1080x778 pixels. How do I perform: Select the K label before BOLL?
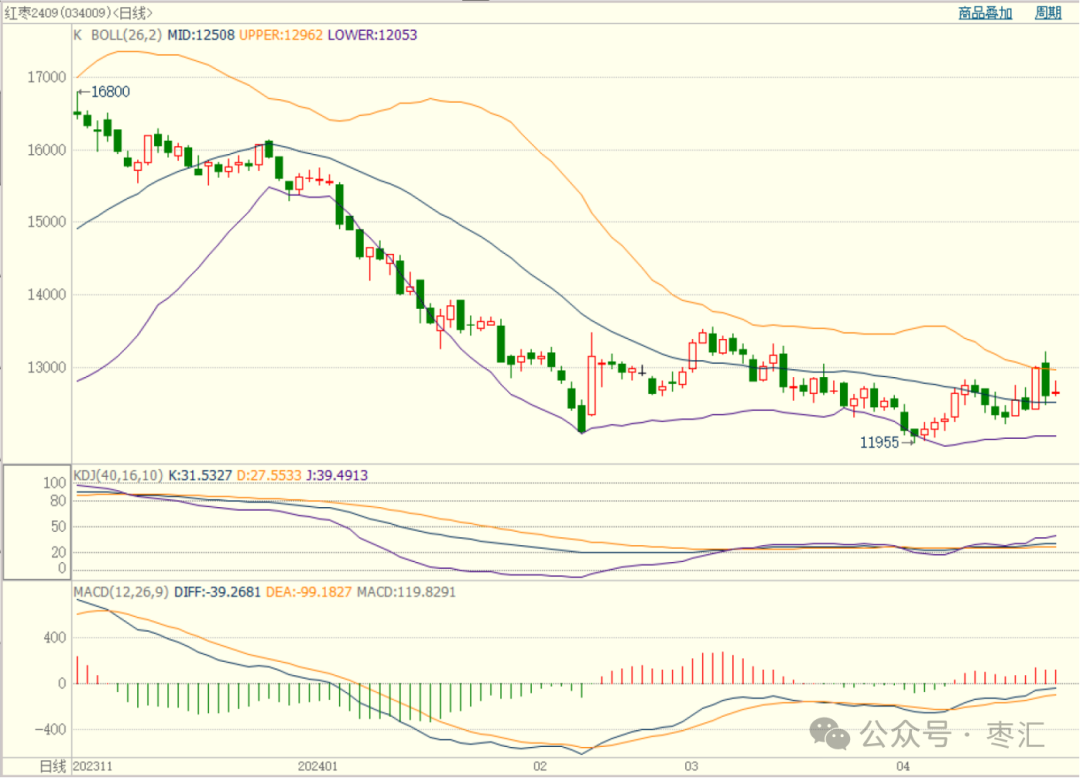point(77,35)
